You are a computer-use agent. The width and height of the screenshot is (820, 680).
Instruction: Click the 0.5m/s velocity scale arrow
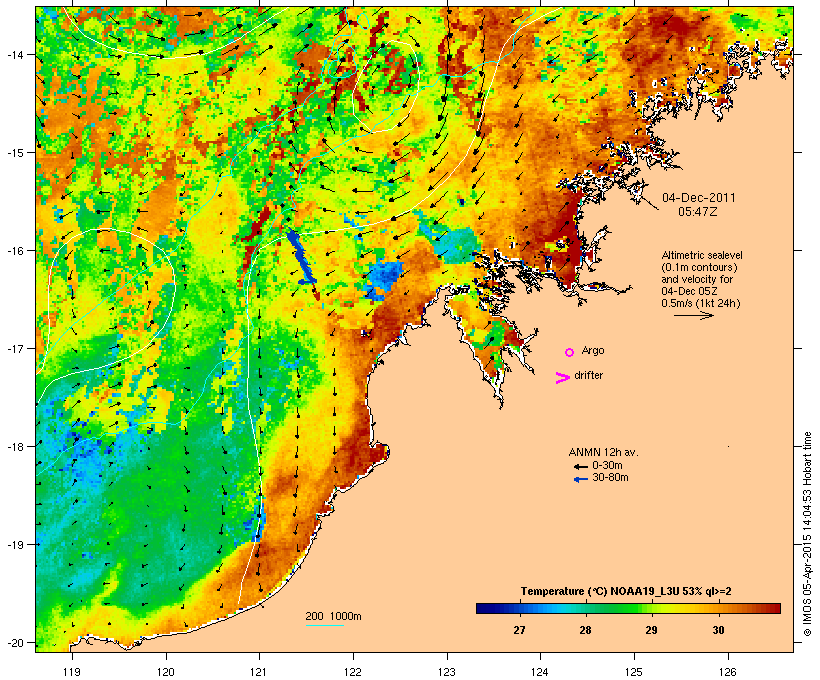pos(693,315)
